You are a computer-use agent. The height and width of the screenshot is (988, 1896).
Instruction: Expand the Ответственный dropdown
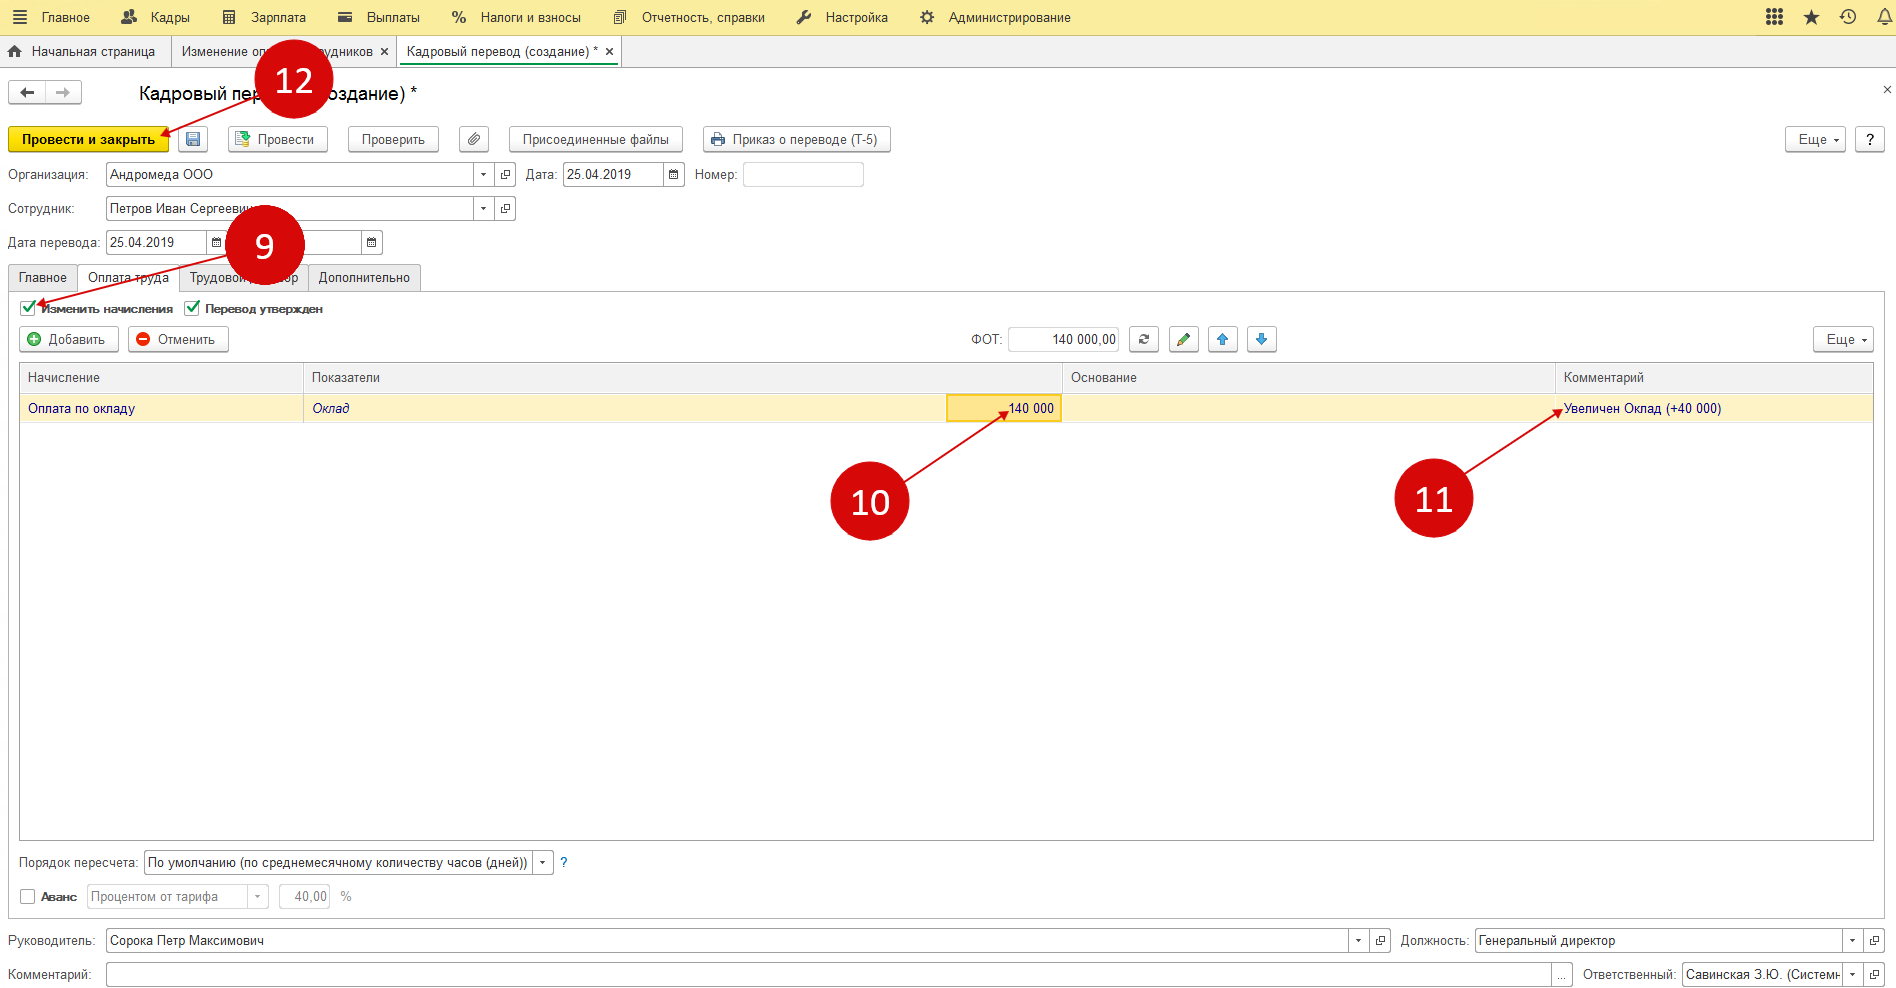click(1853, 974)
